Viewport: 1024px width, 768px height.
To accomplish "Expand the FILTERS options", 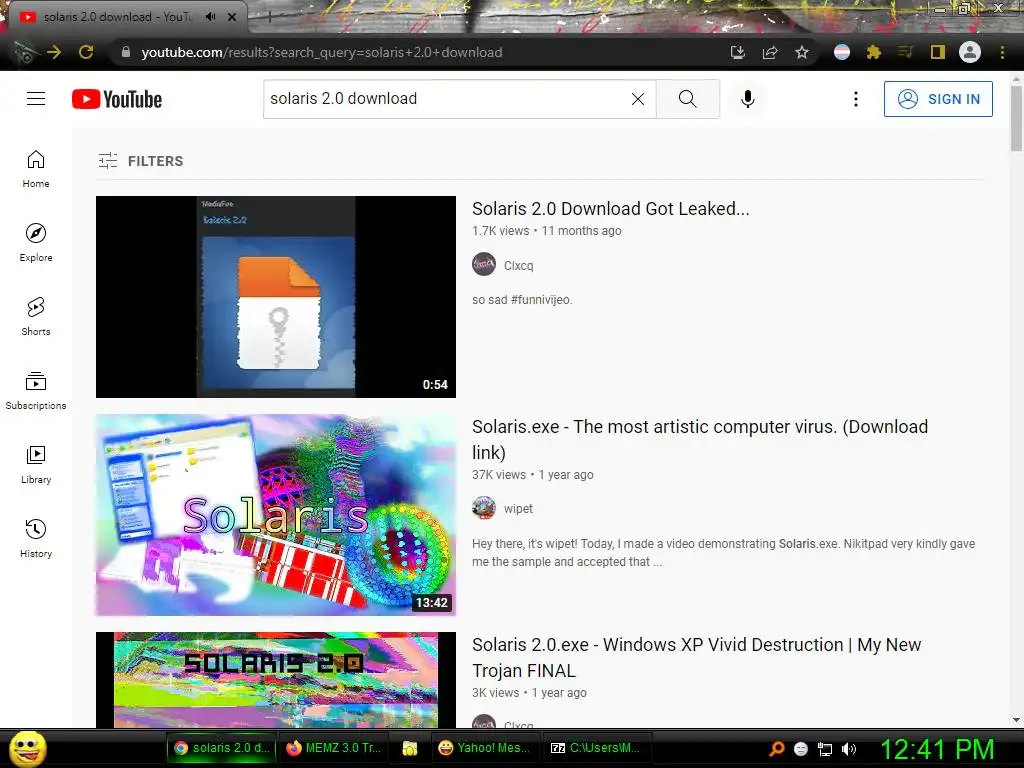I will 140,161.
